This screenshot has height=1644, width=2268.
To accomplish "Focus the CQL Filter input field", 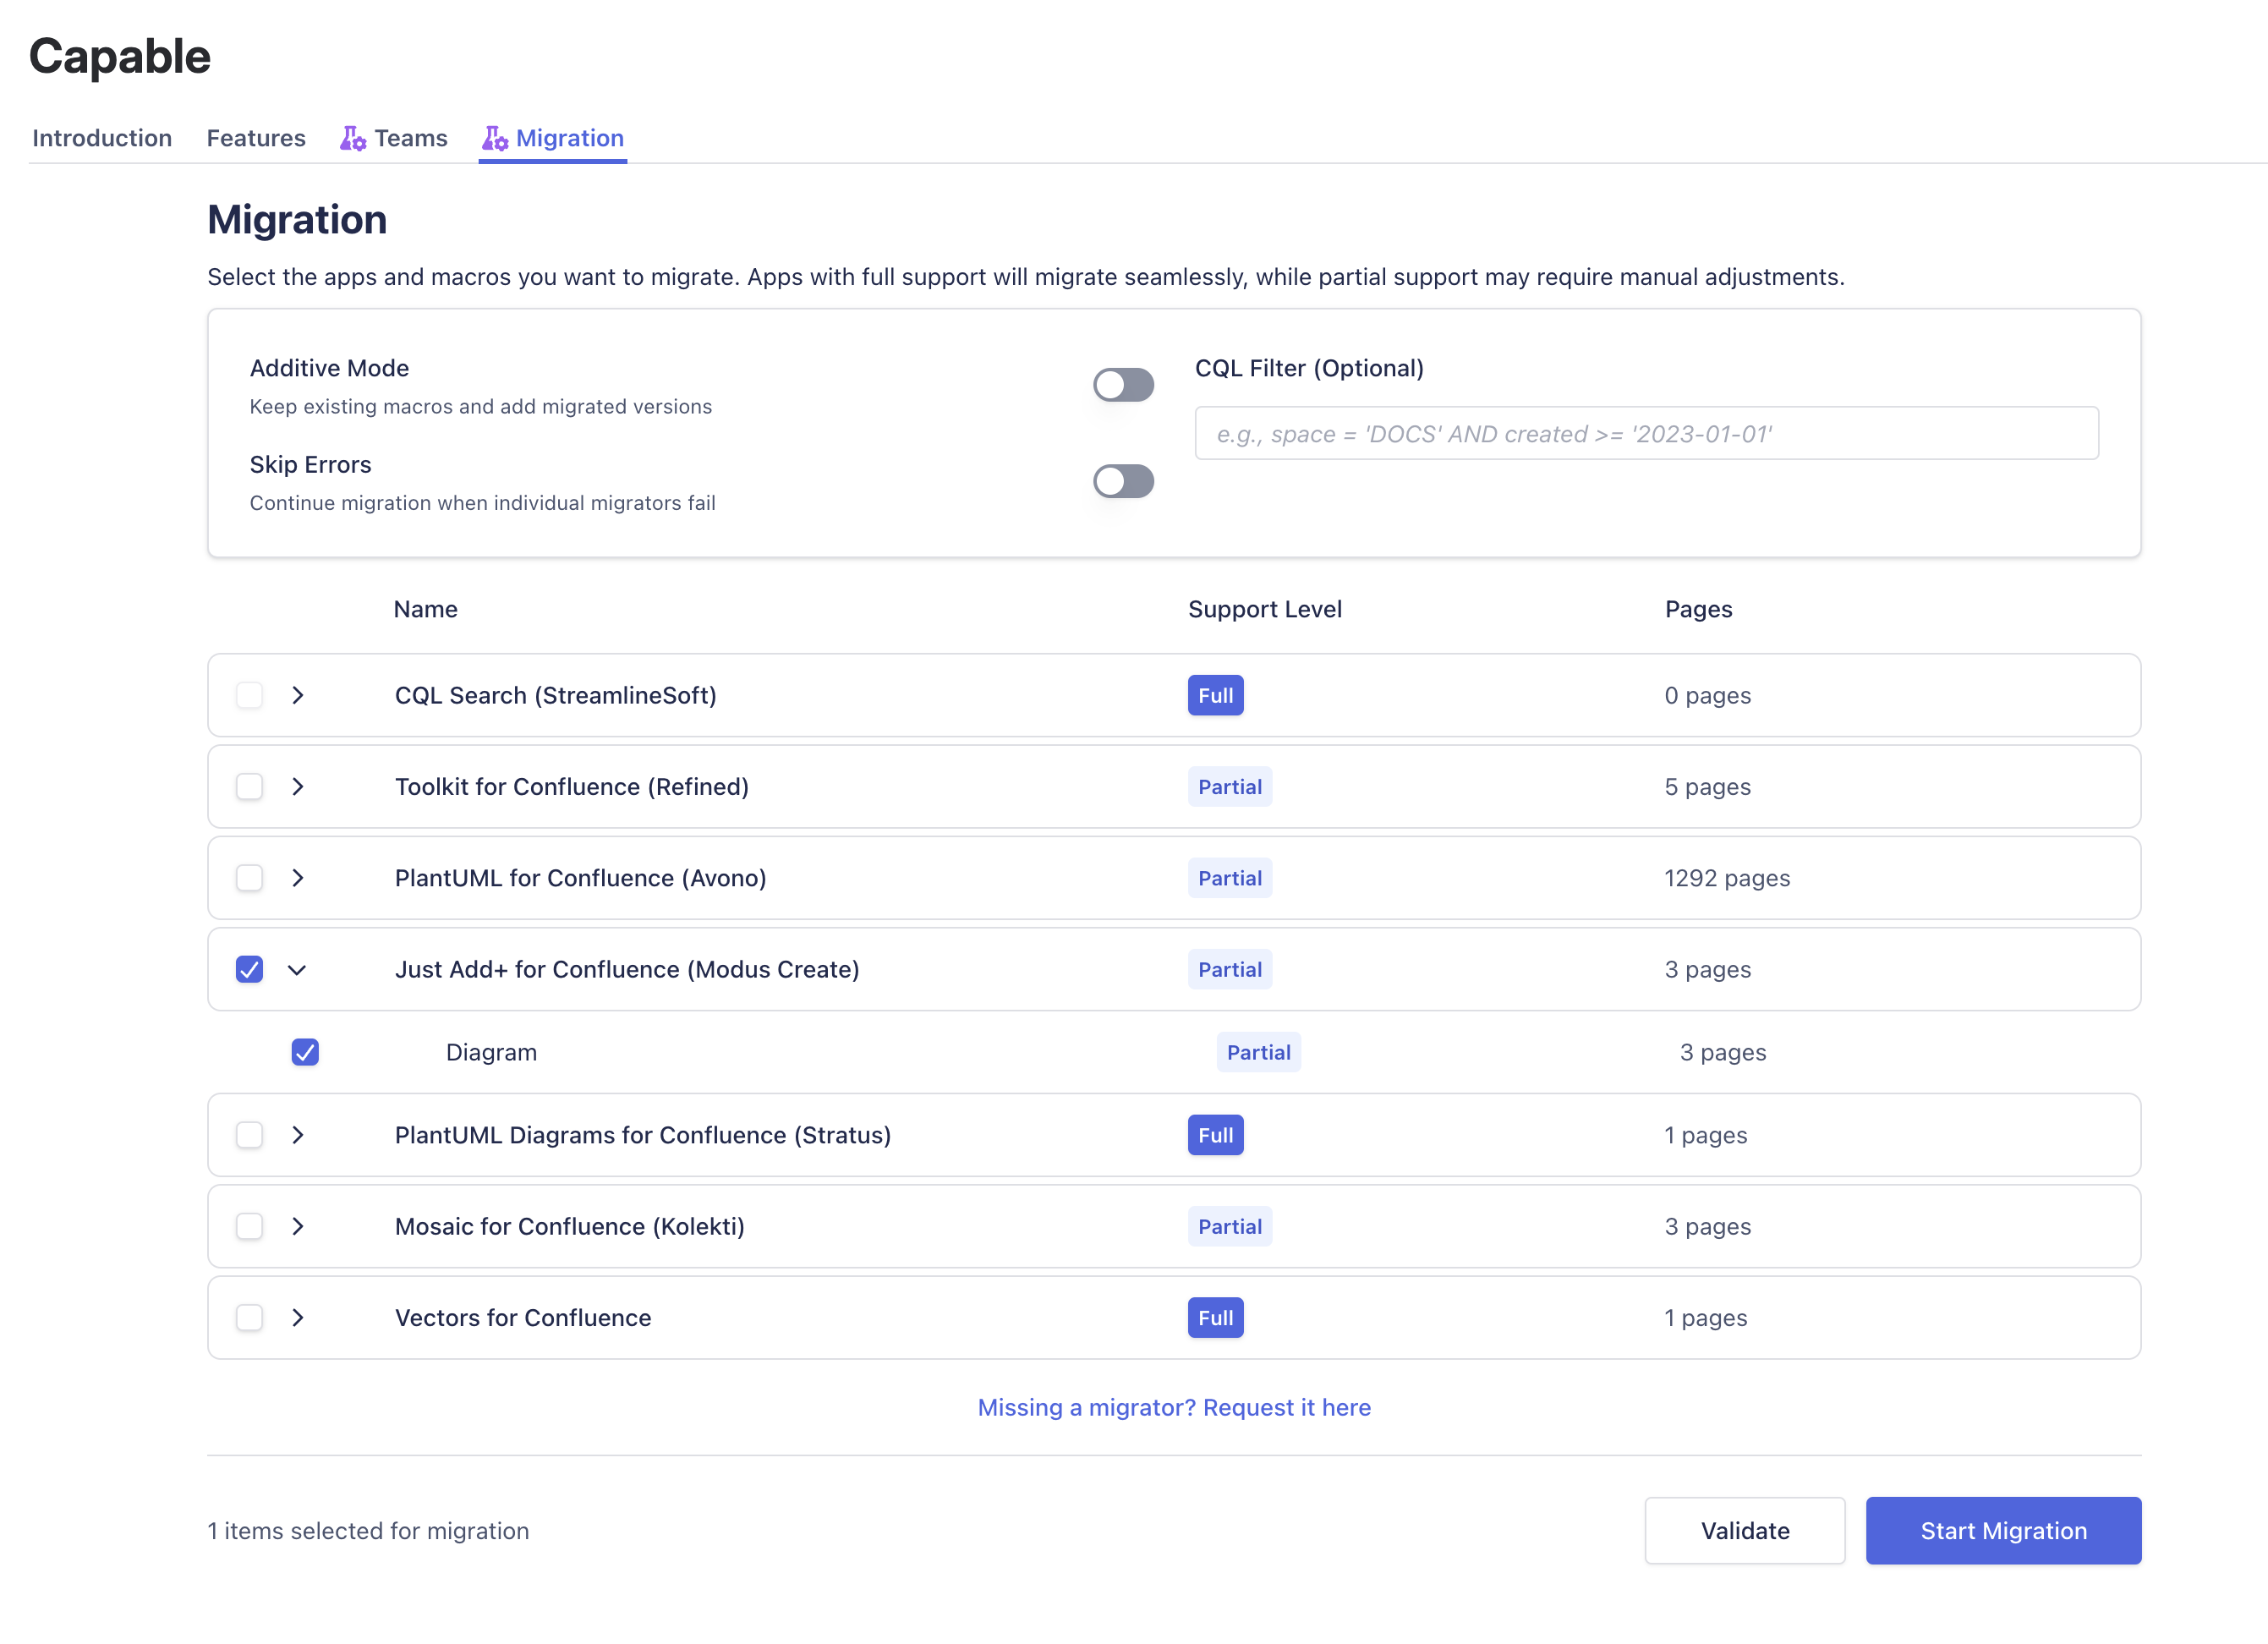I will pos(1646,434).
